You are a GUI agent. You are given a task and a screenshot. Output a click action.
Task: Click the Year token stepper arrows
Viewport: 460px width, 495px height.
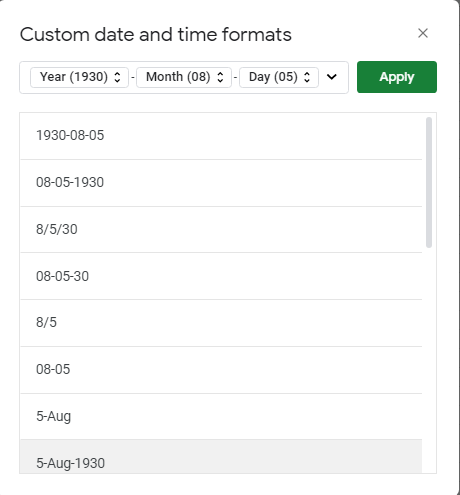coord(117,77)
